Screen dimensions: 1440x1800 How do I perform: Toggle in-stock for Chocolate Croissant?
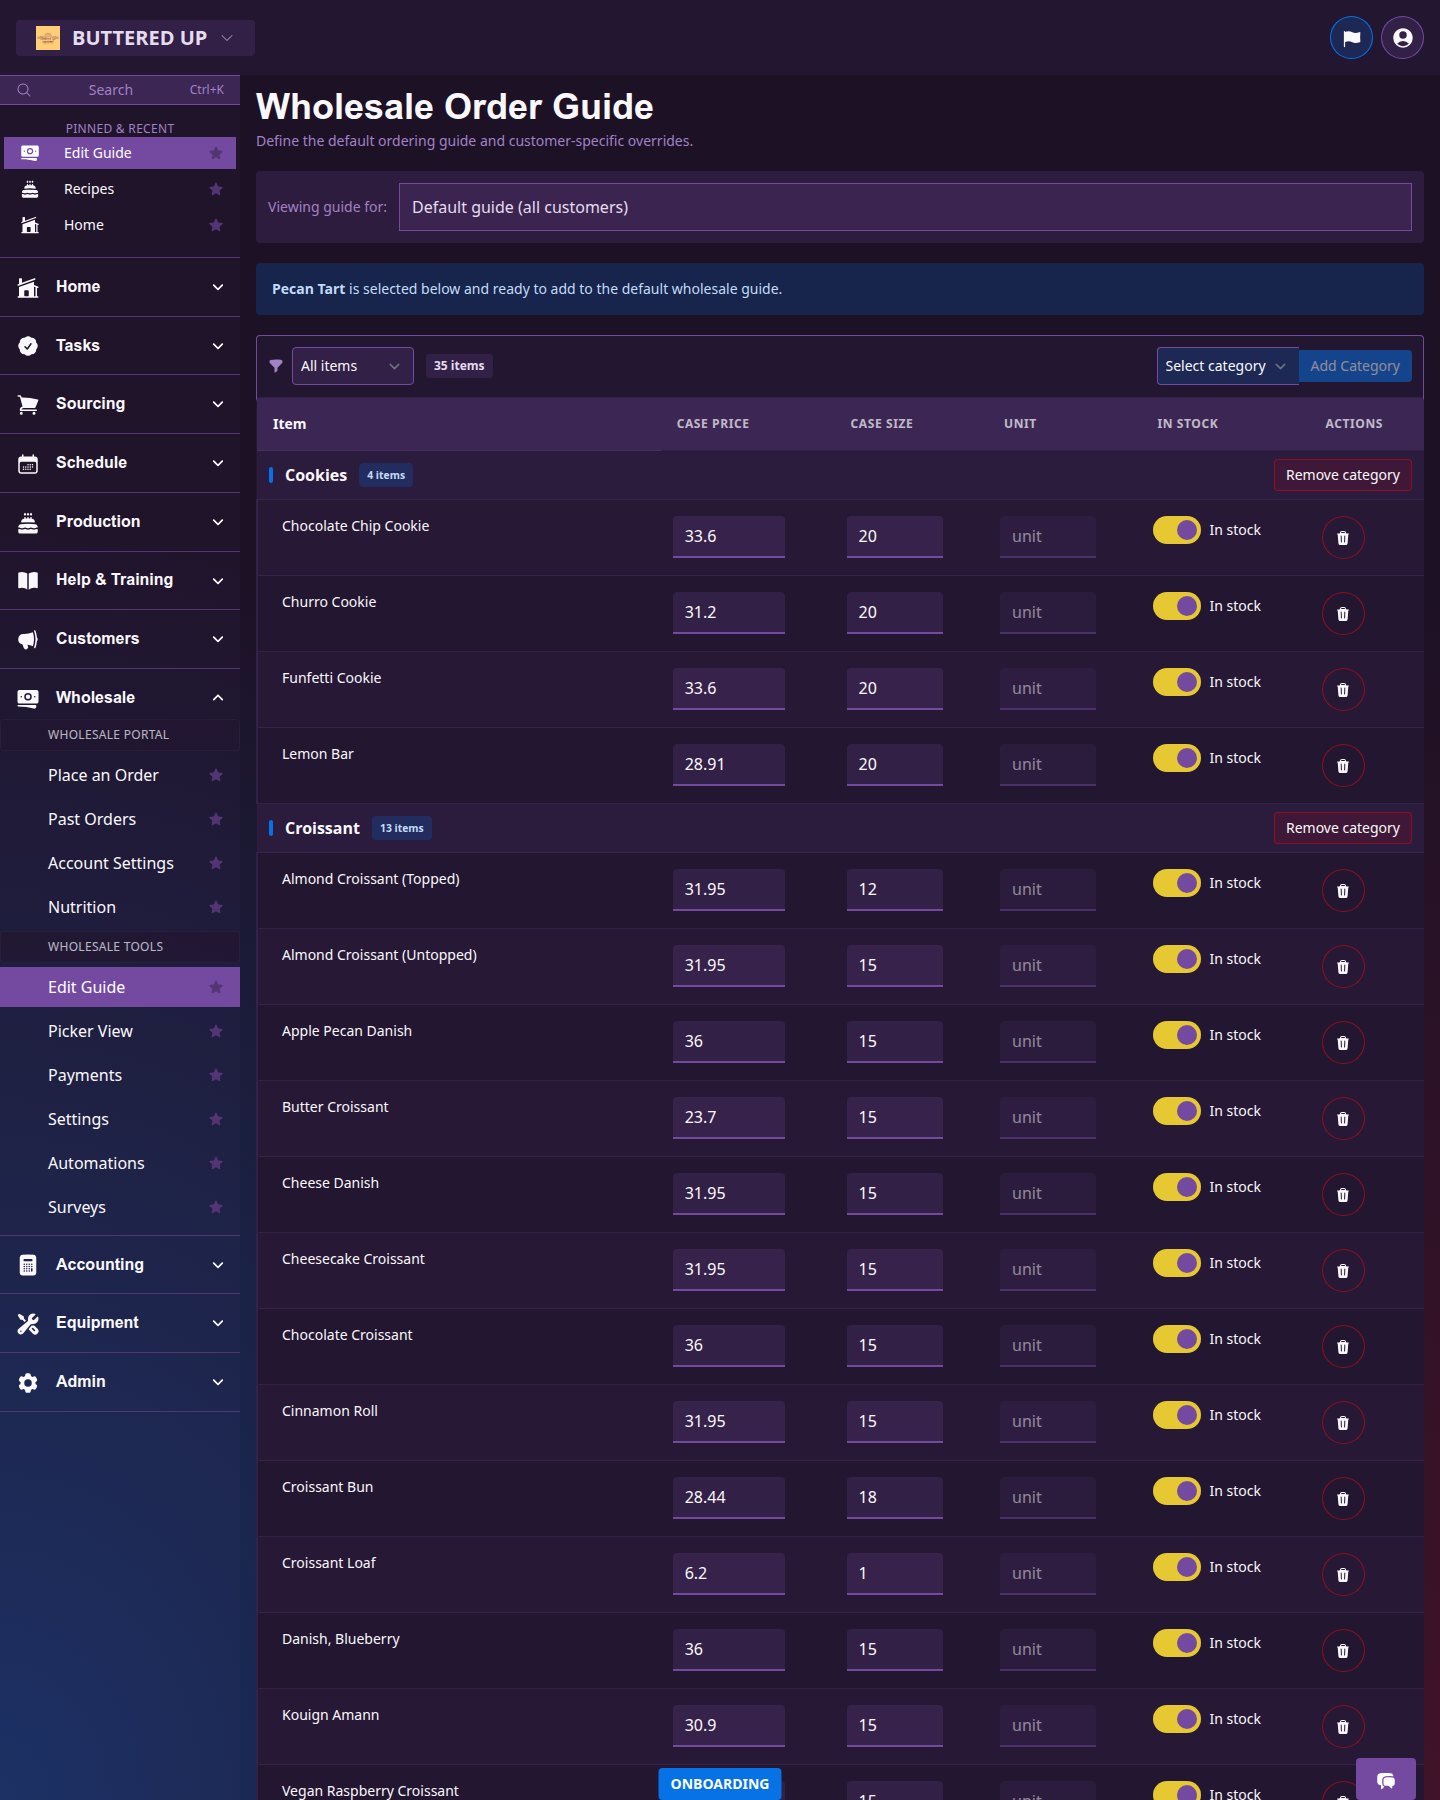coord(1176,1339)
